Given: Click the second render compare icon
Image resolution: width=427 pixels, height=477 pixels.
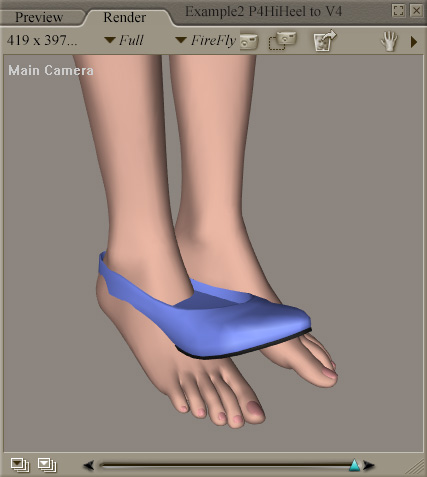Looking at the screenshot, I should (x=47, y=465).
